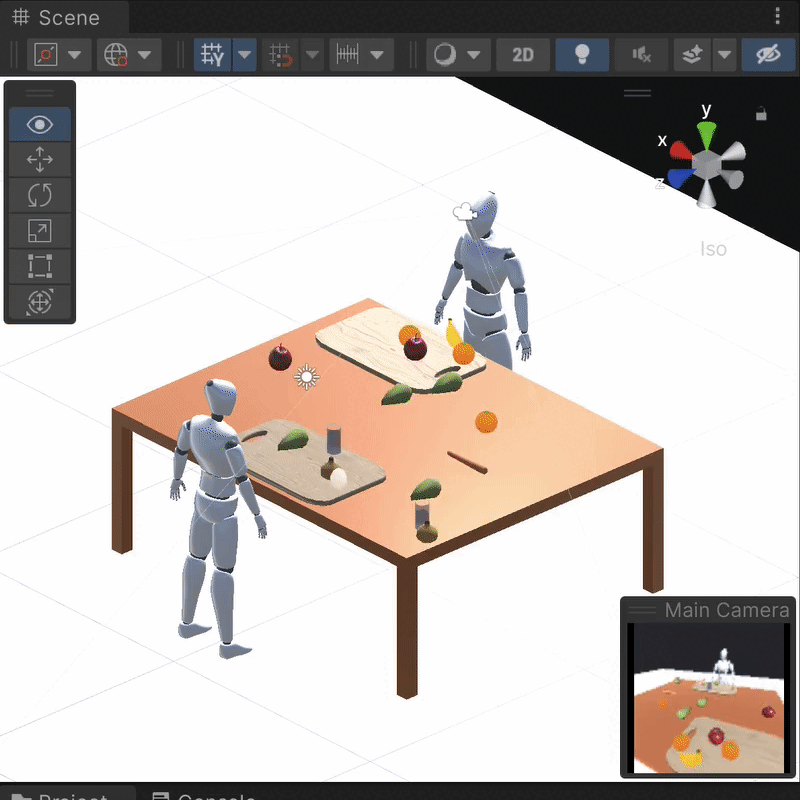Toggle hidden objects scene visibility
800x800 pixels.
point(768,54)
